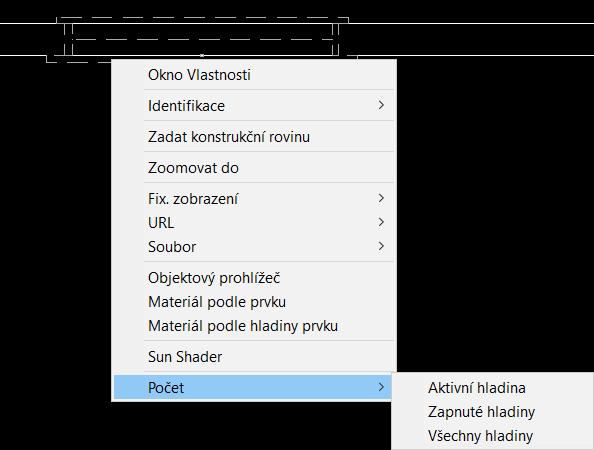Open the Fix. zobrazení submenu

254,199
